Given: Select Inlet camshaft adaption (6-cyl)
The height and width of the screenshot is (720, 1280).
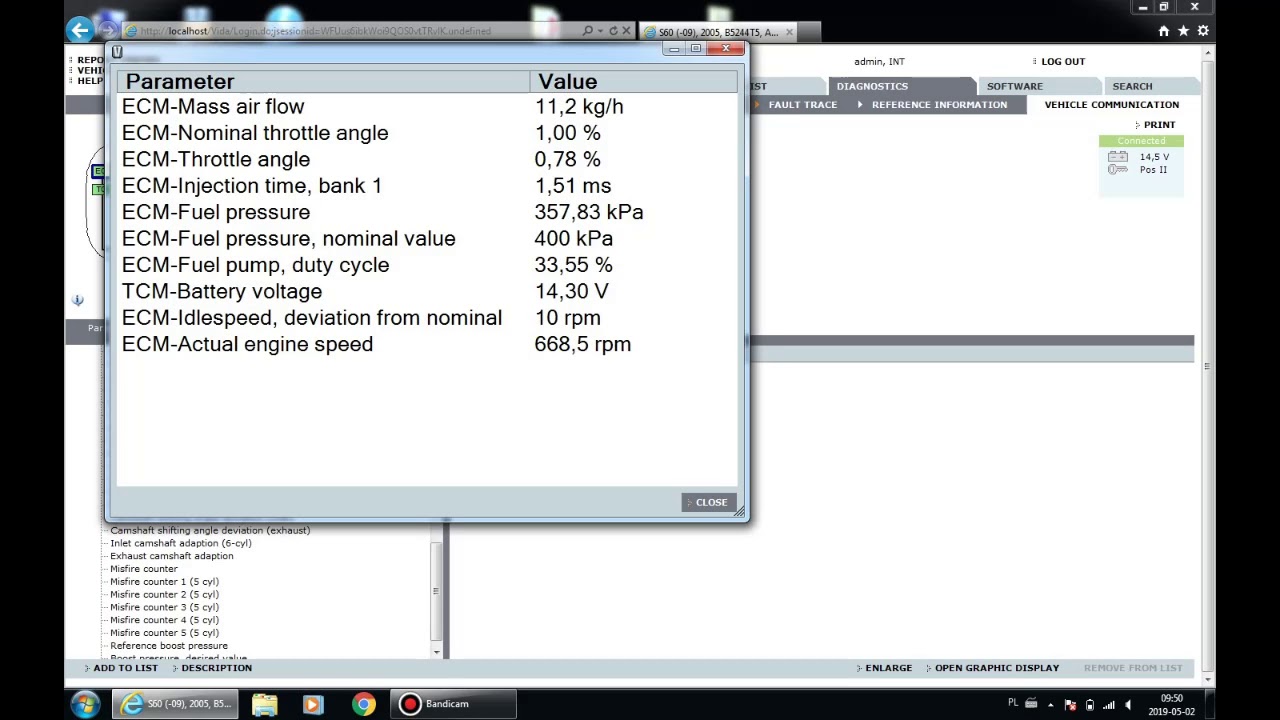Looking at the screenshot, I should 181,543.
